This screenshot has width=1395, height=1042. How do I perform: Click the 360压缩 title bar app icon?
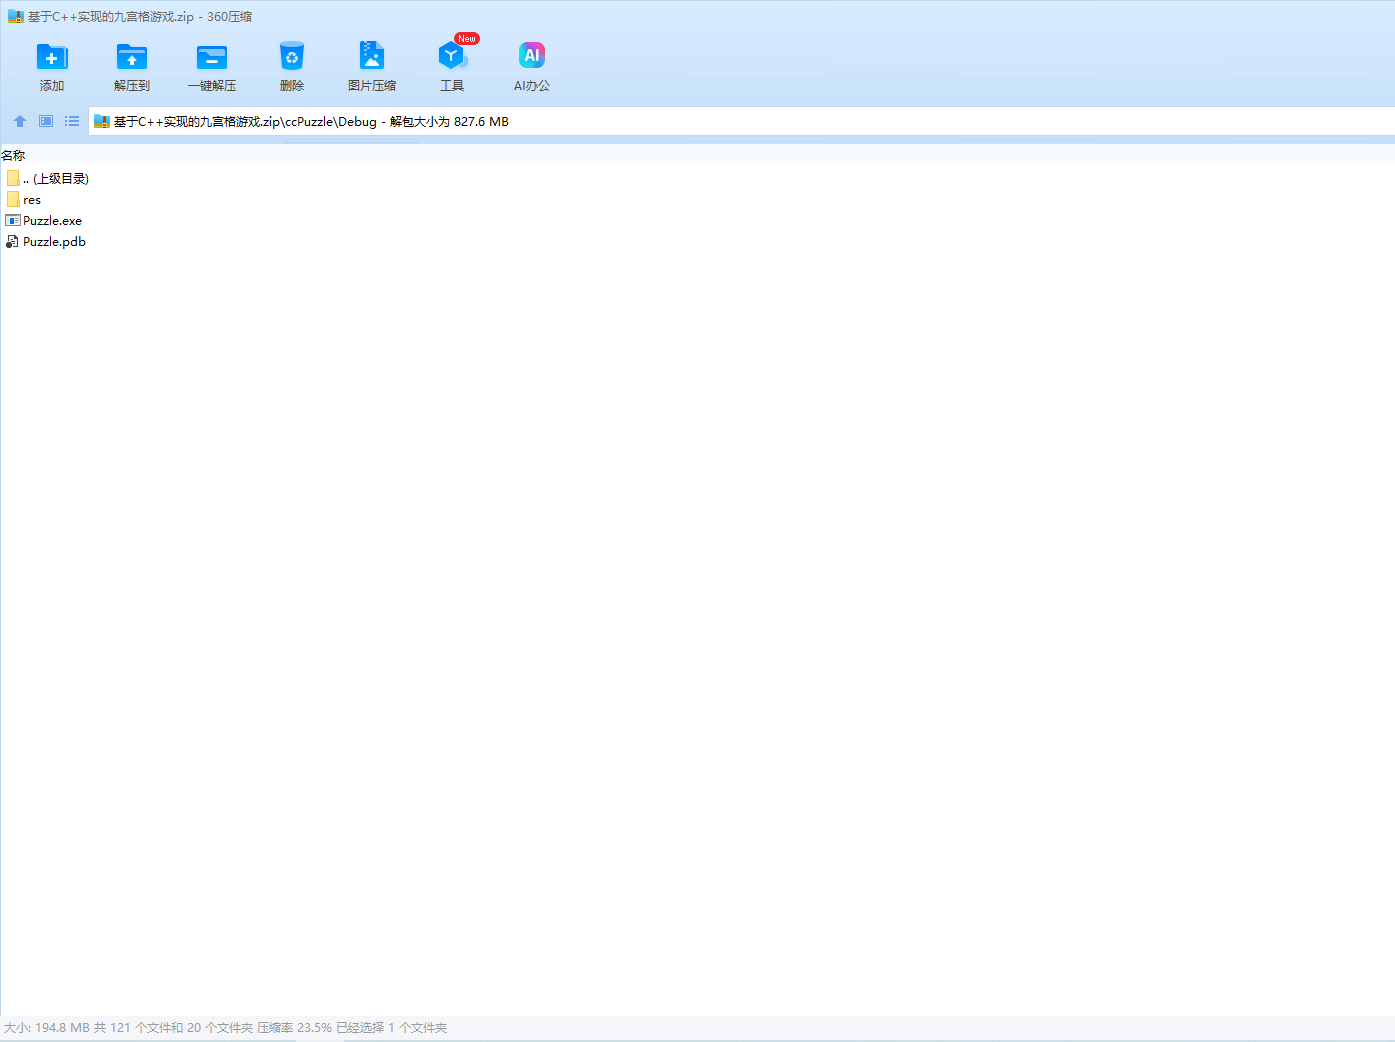pyautogui.click(x=15, y=16)
